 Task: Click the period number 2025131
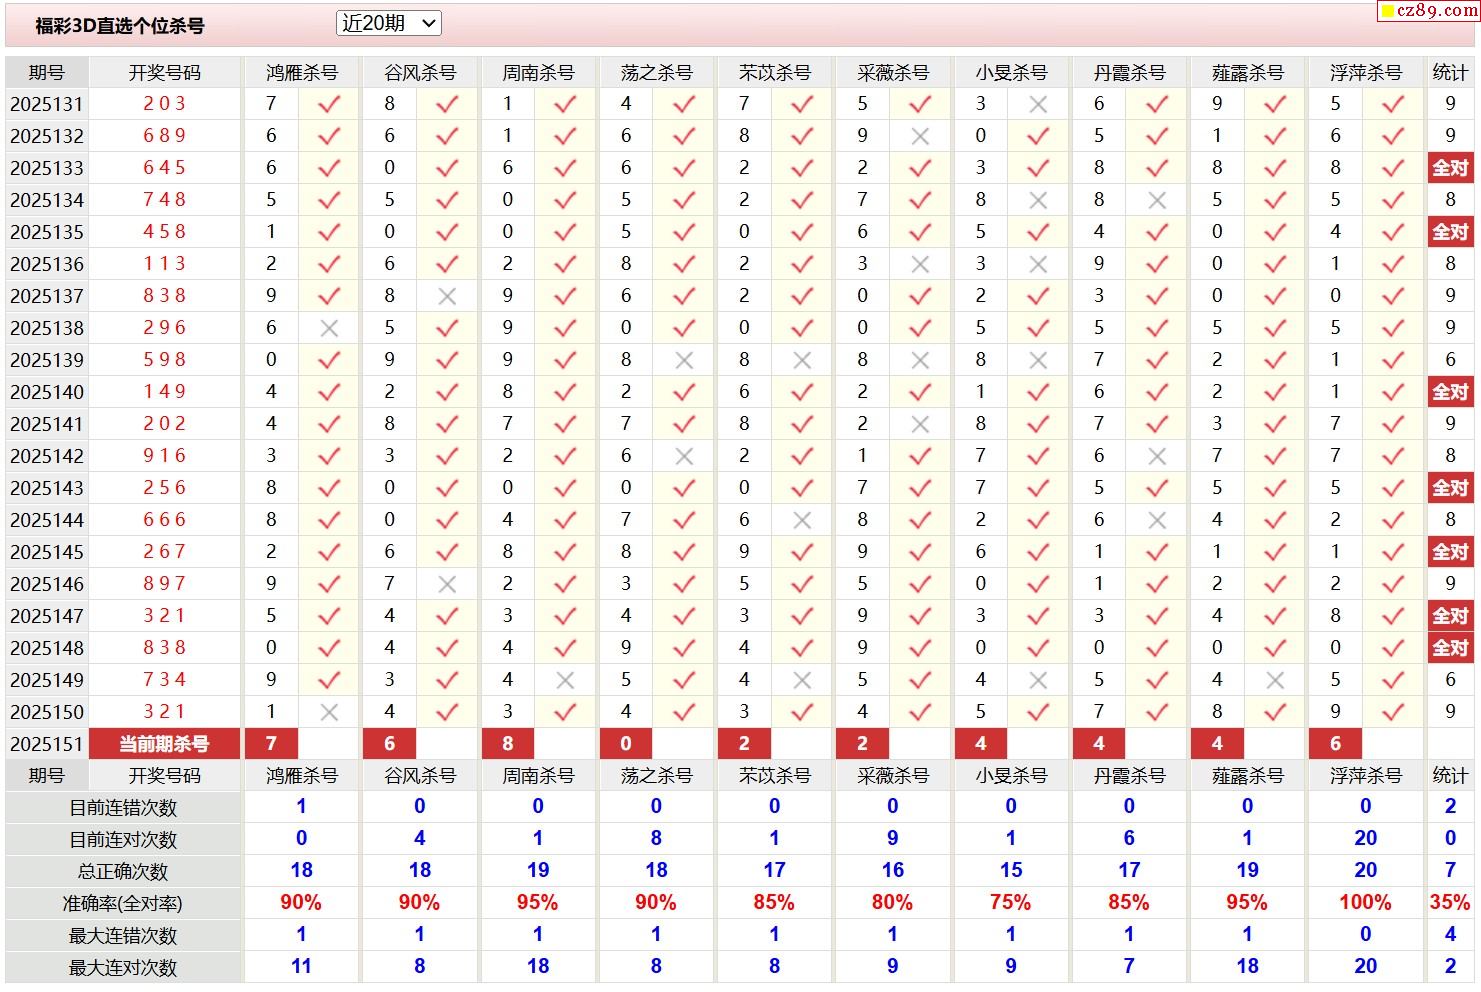pyautogui.click(x=47, y=104)
